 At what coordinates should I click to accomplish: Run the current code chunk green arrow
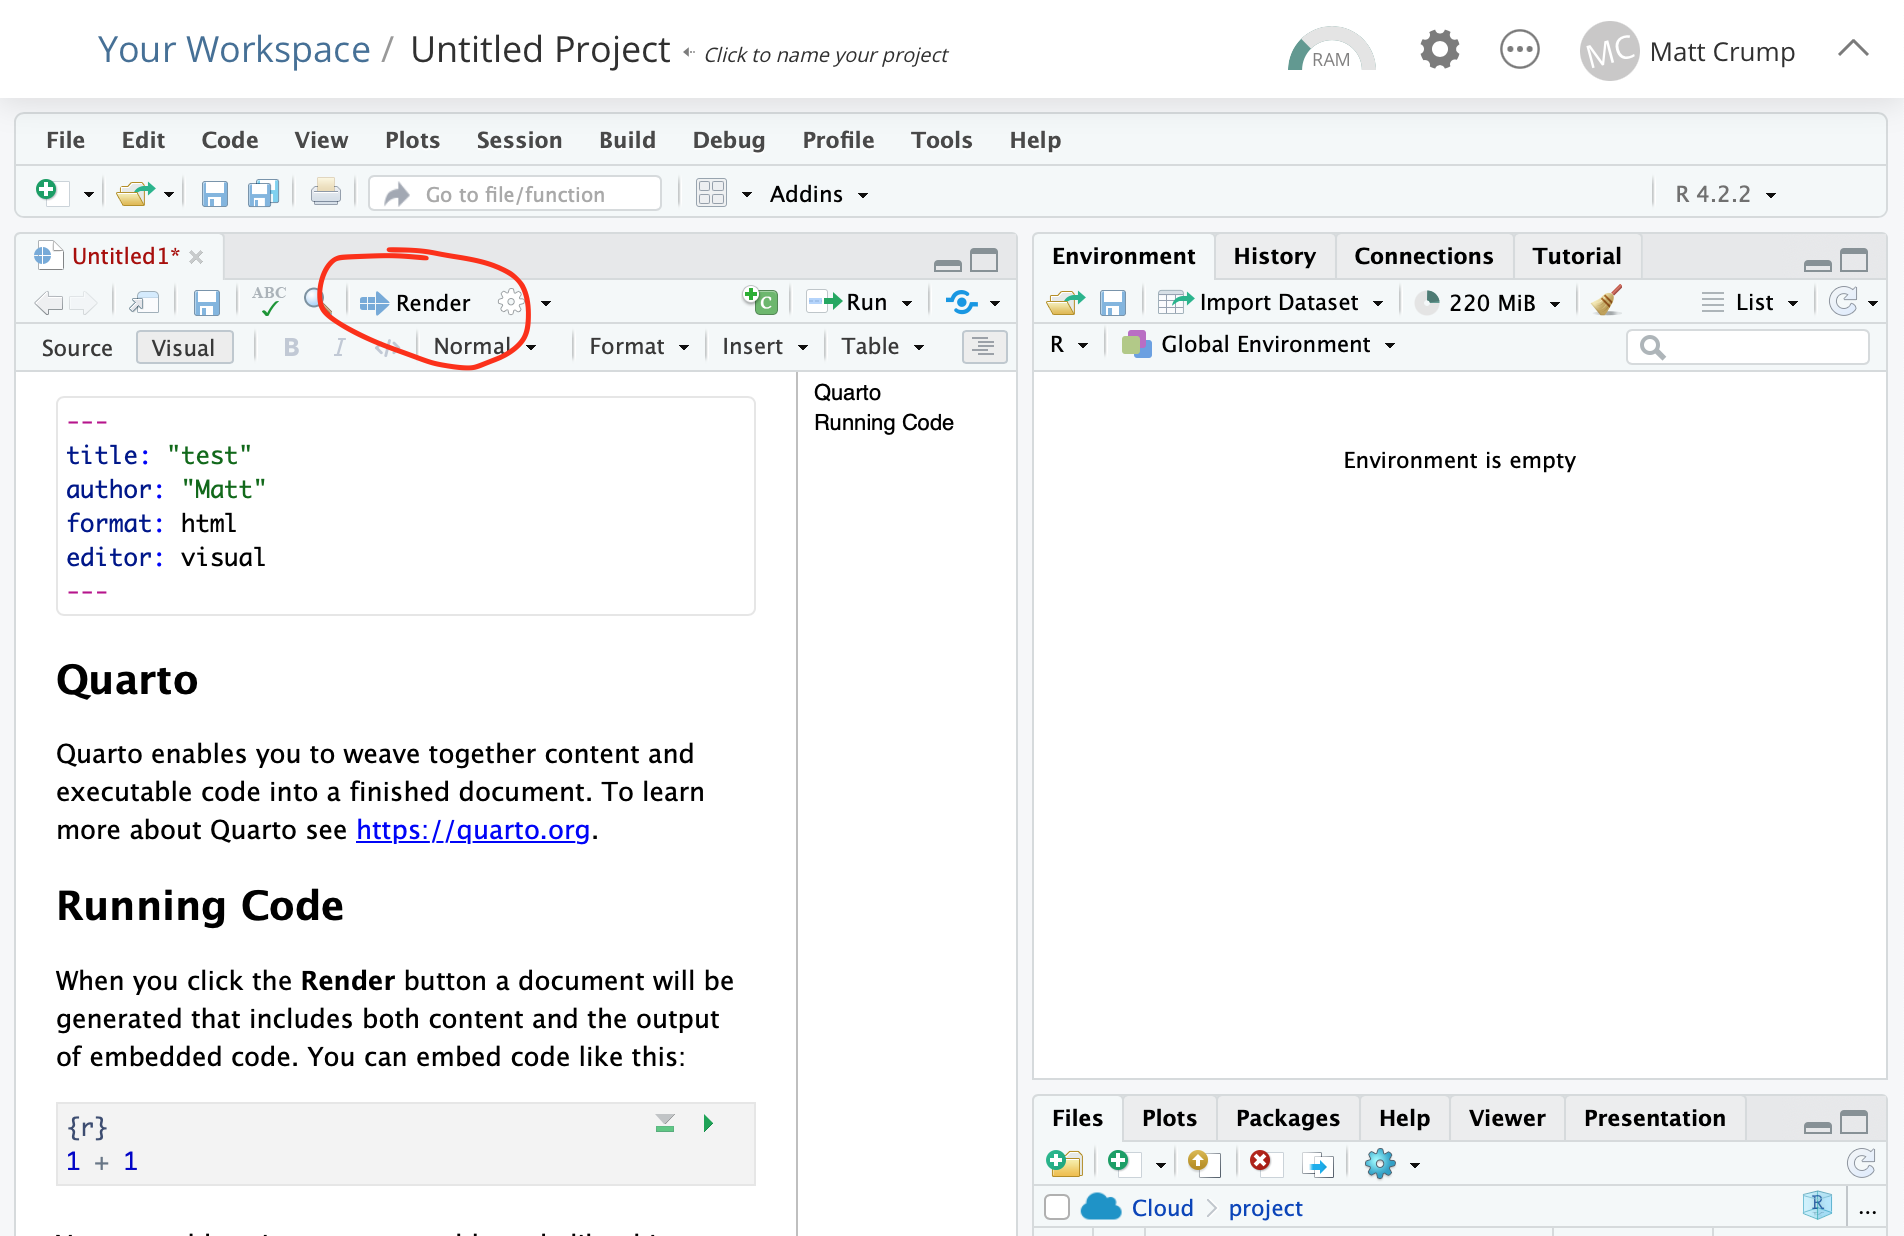coord(708,1123)
